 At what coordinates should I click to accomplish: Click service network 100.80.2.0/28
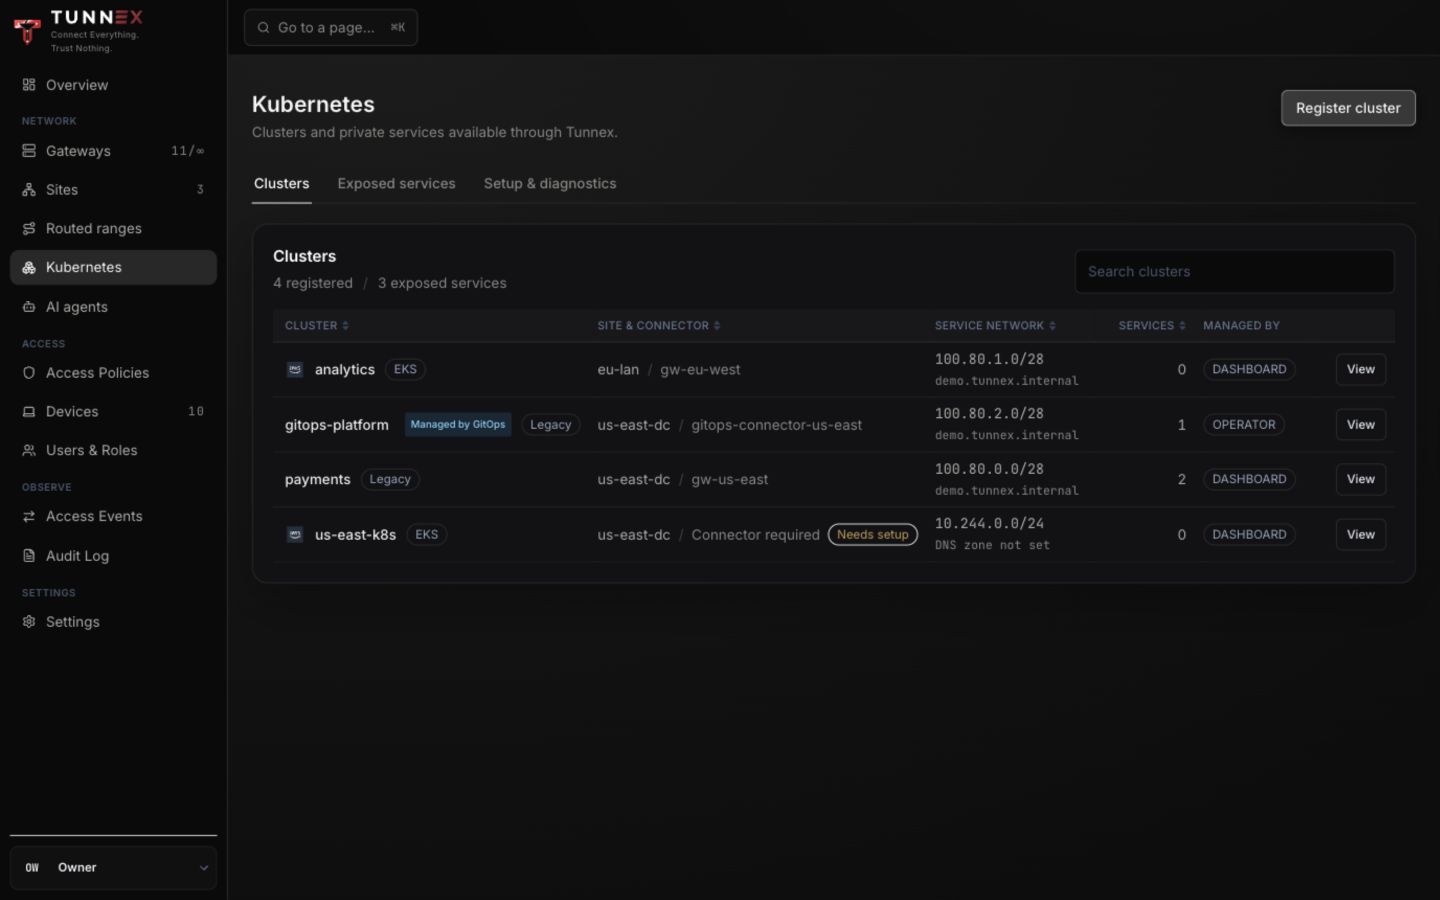point(989,414)
